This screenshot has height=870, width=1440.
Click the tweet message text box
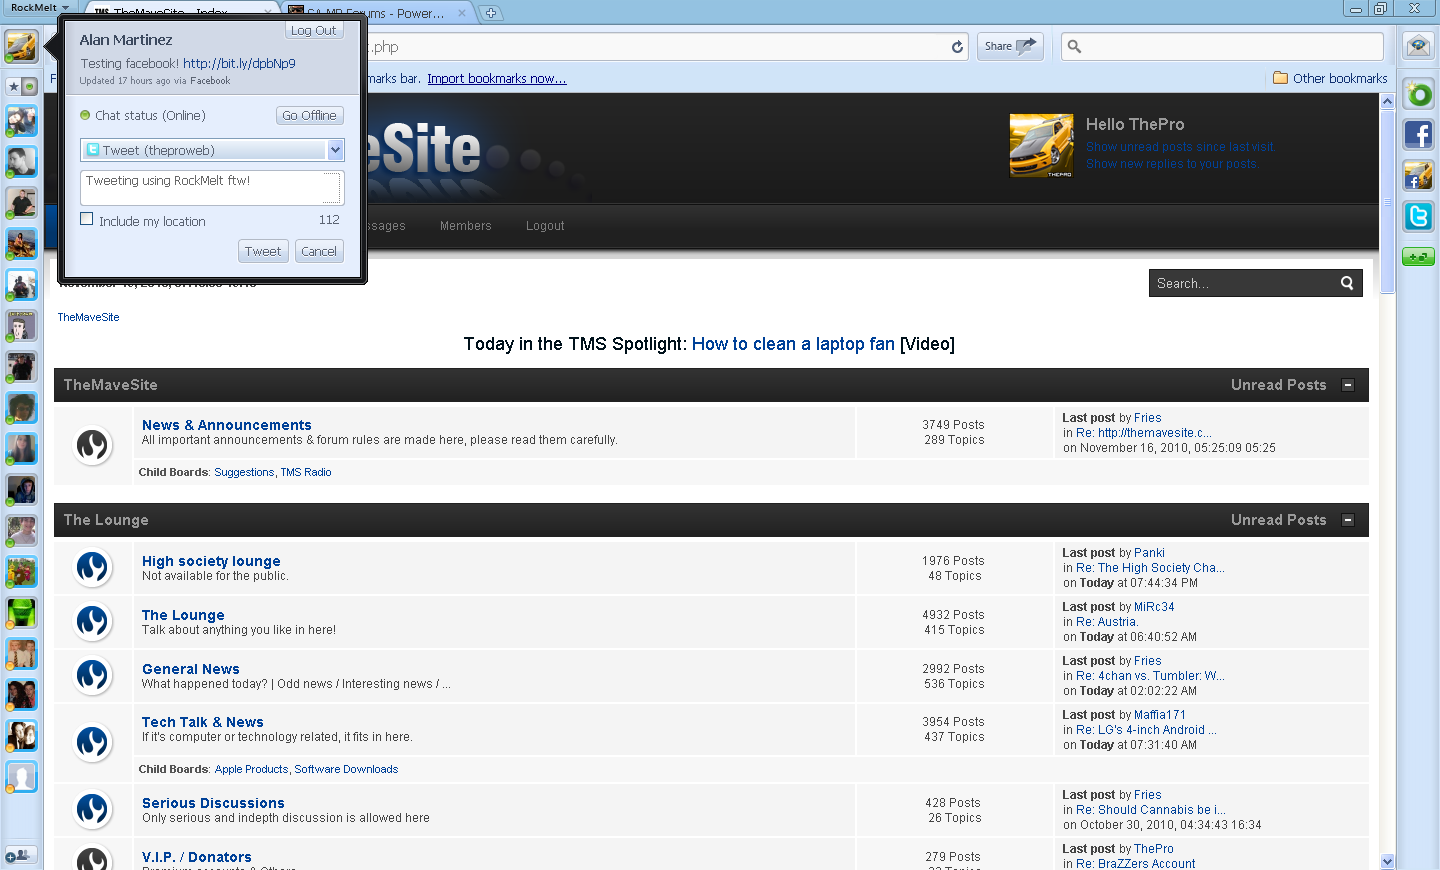click(x=212, y=187)
